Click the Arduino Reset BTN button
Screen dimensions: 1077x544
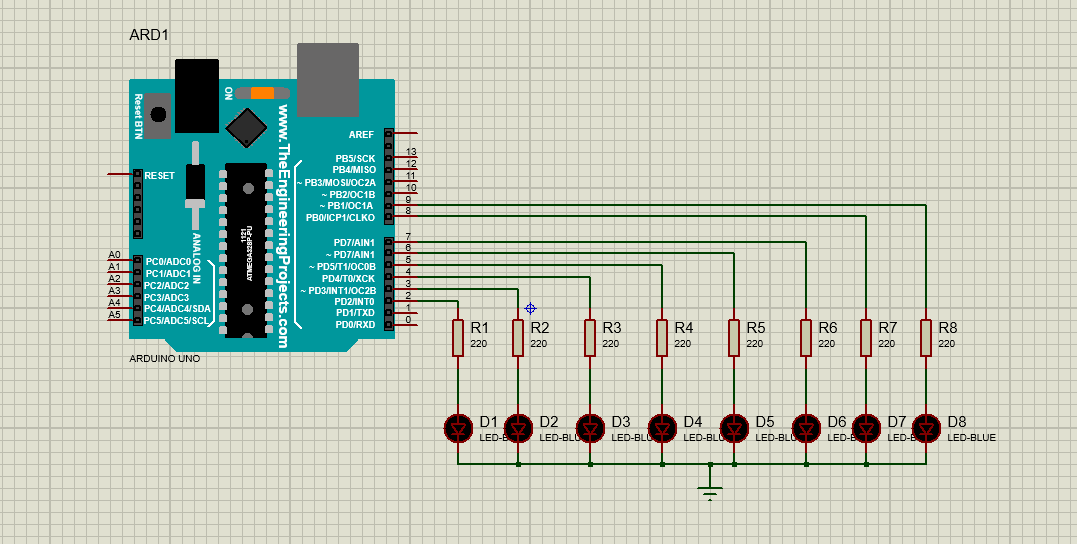tap(159, 115)
